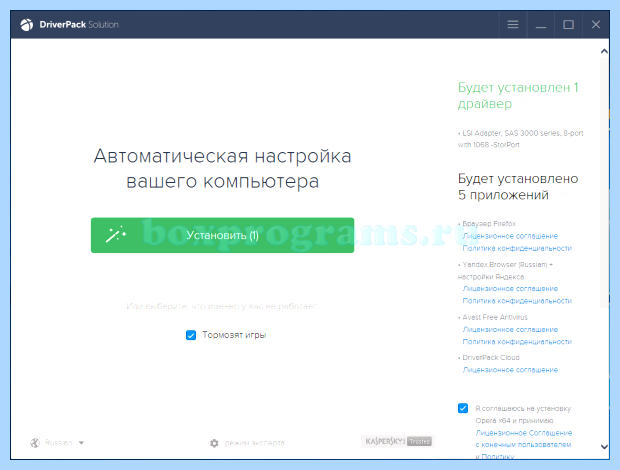
Task: Click the vertical scrollbar track
Action: coord(604,183)
